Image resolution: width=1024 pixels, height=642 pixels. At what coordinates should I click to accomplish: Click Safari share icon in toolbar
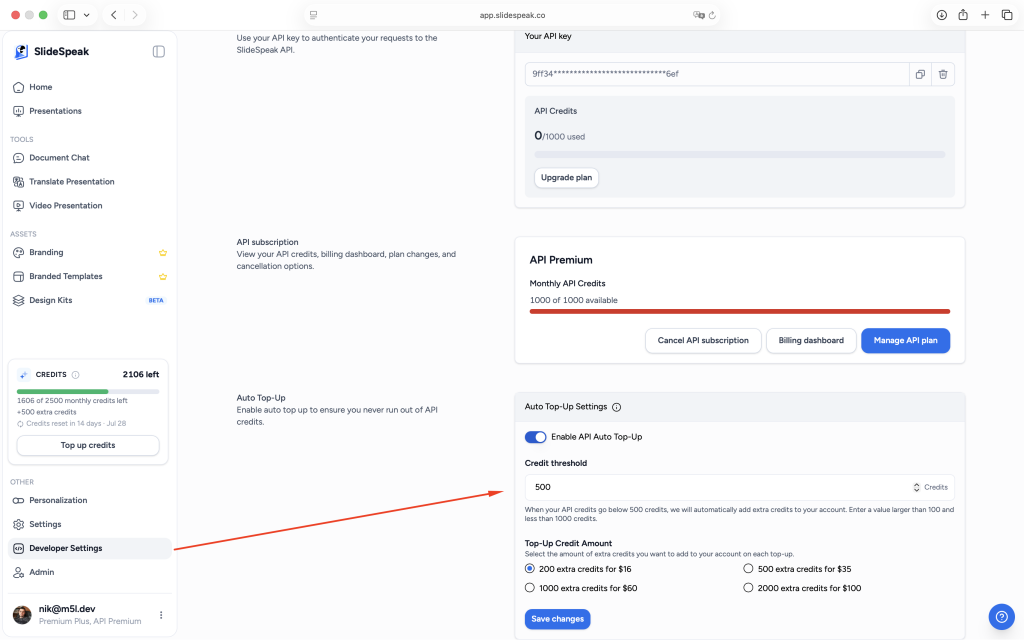pos(963,15)
